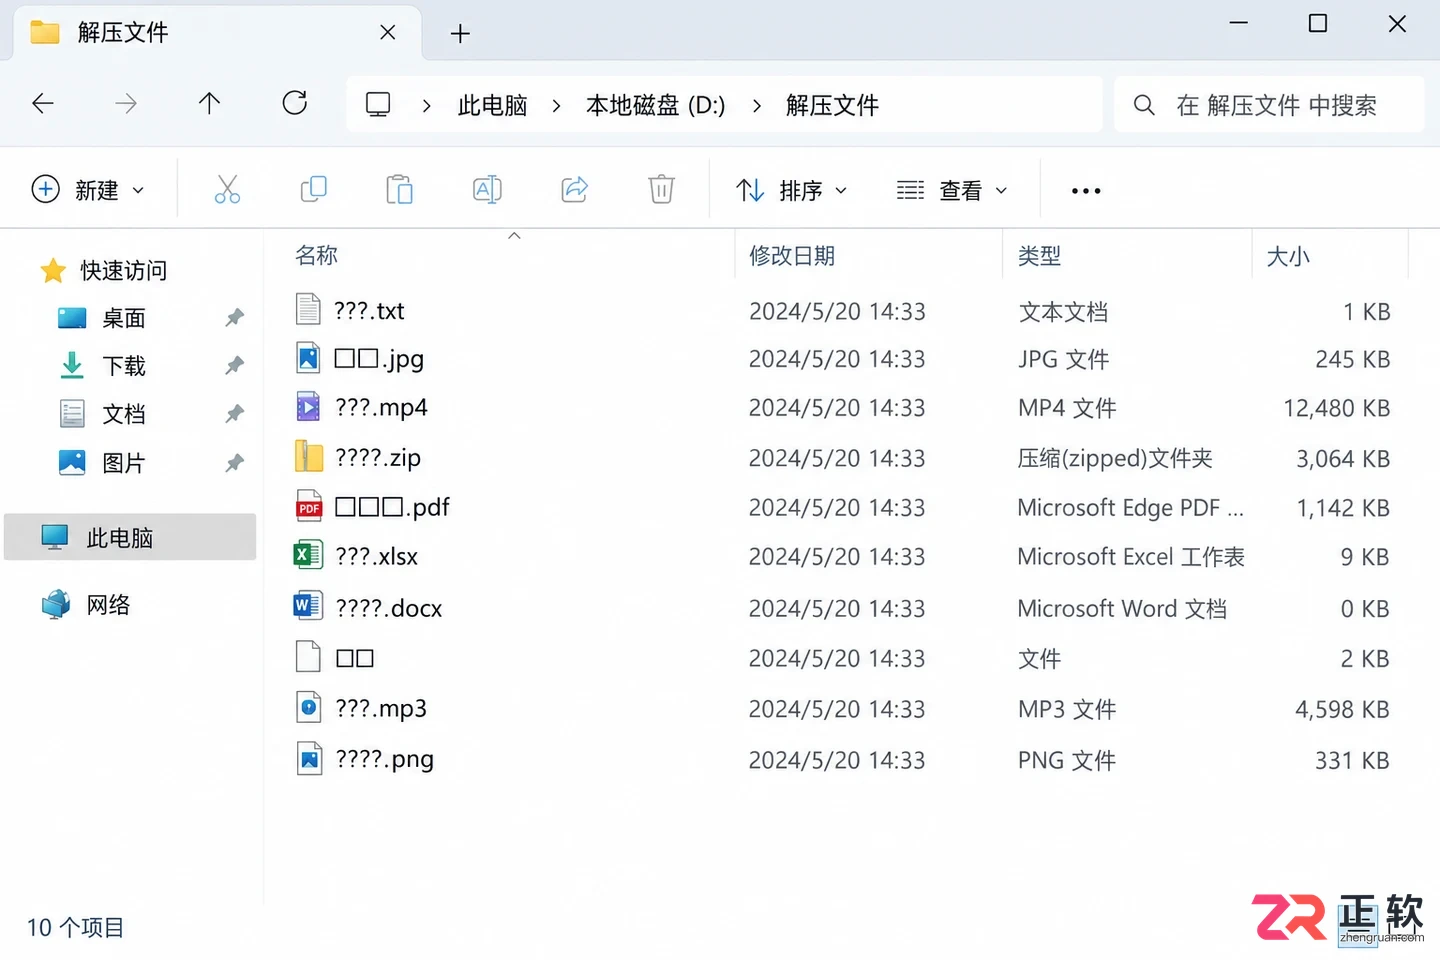Open the three-dot more options menu

tap(1086, 190)
